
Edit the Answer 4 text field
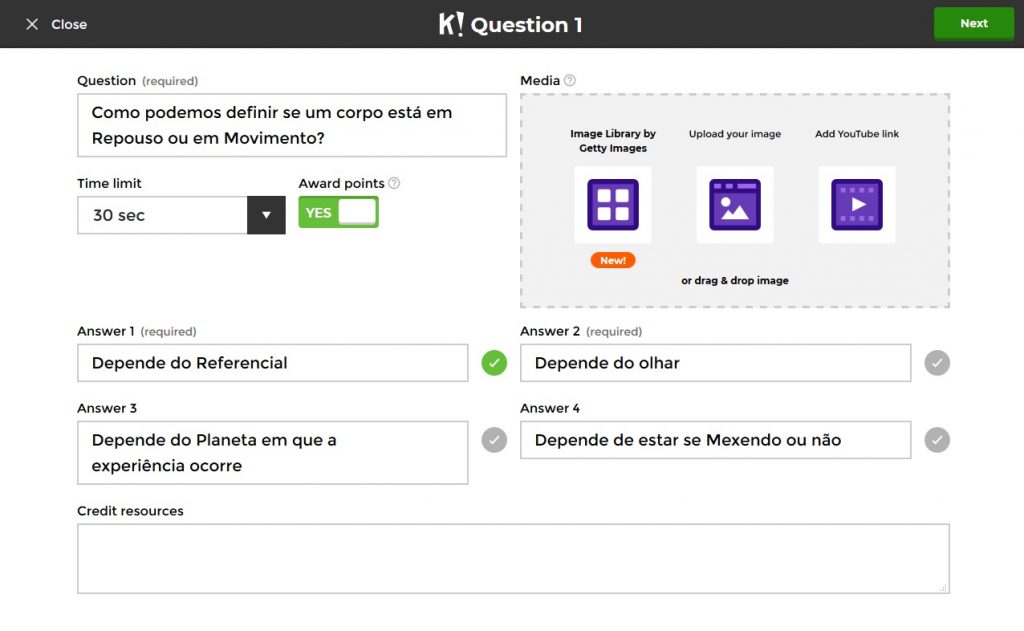pos(715,440)
